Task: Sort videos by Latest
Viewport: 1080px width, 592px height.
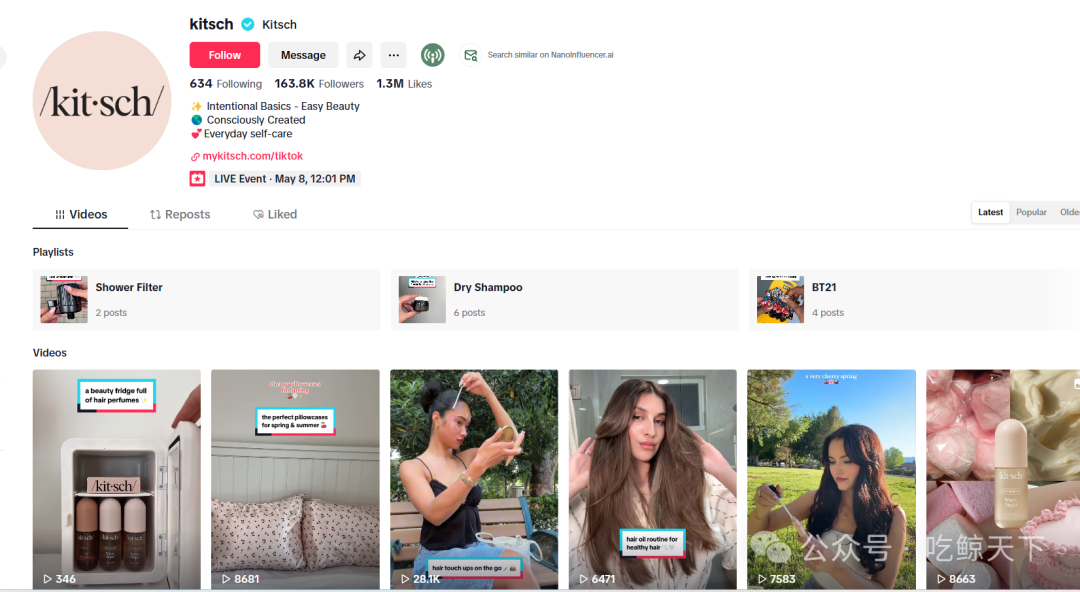Action: coord(990,212)
